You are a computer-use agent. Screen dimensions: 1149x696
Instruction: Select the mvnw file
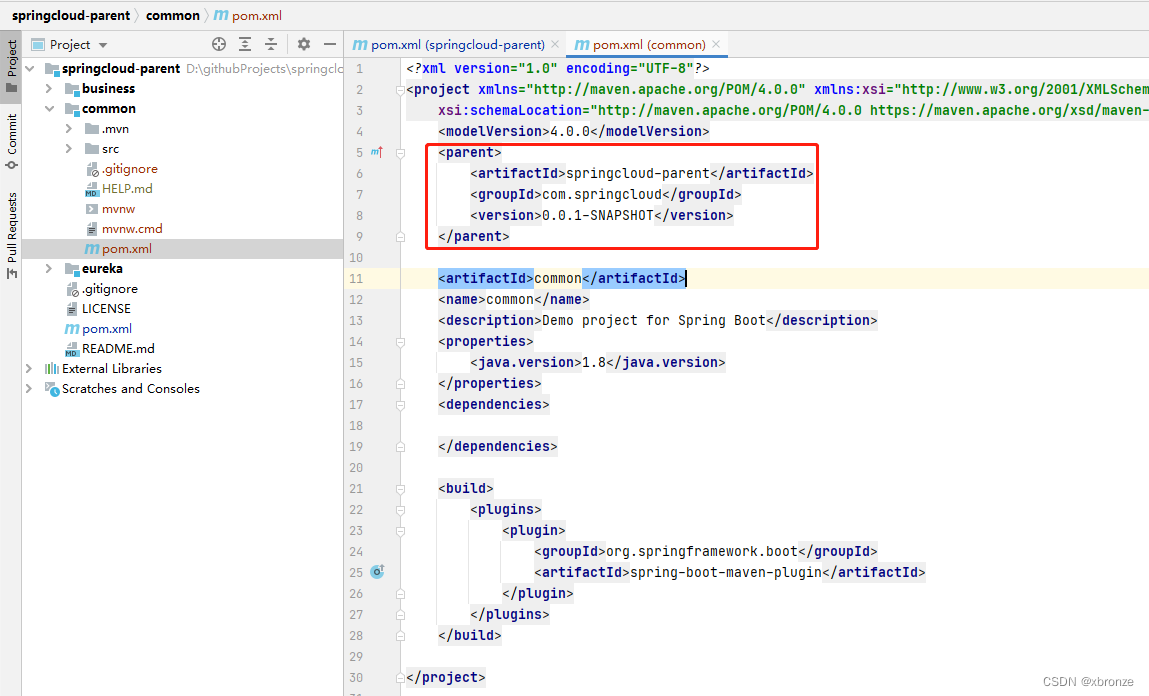click(x=118, y=209)
